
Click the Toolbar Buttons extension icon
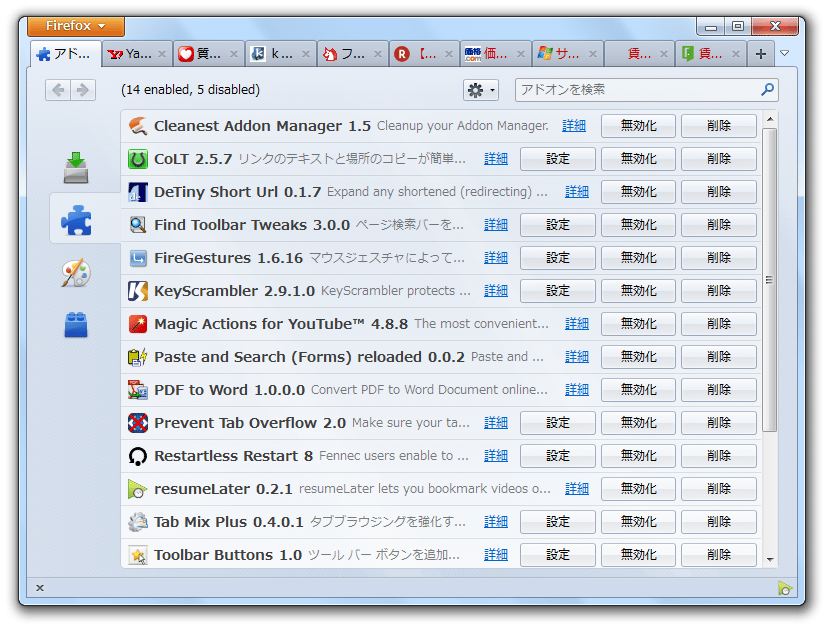pos(138,555)
